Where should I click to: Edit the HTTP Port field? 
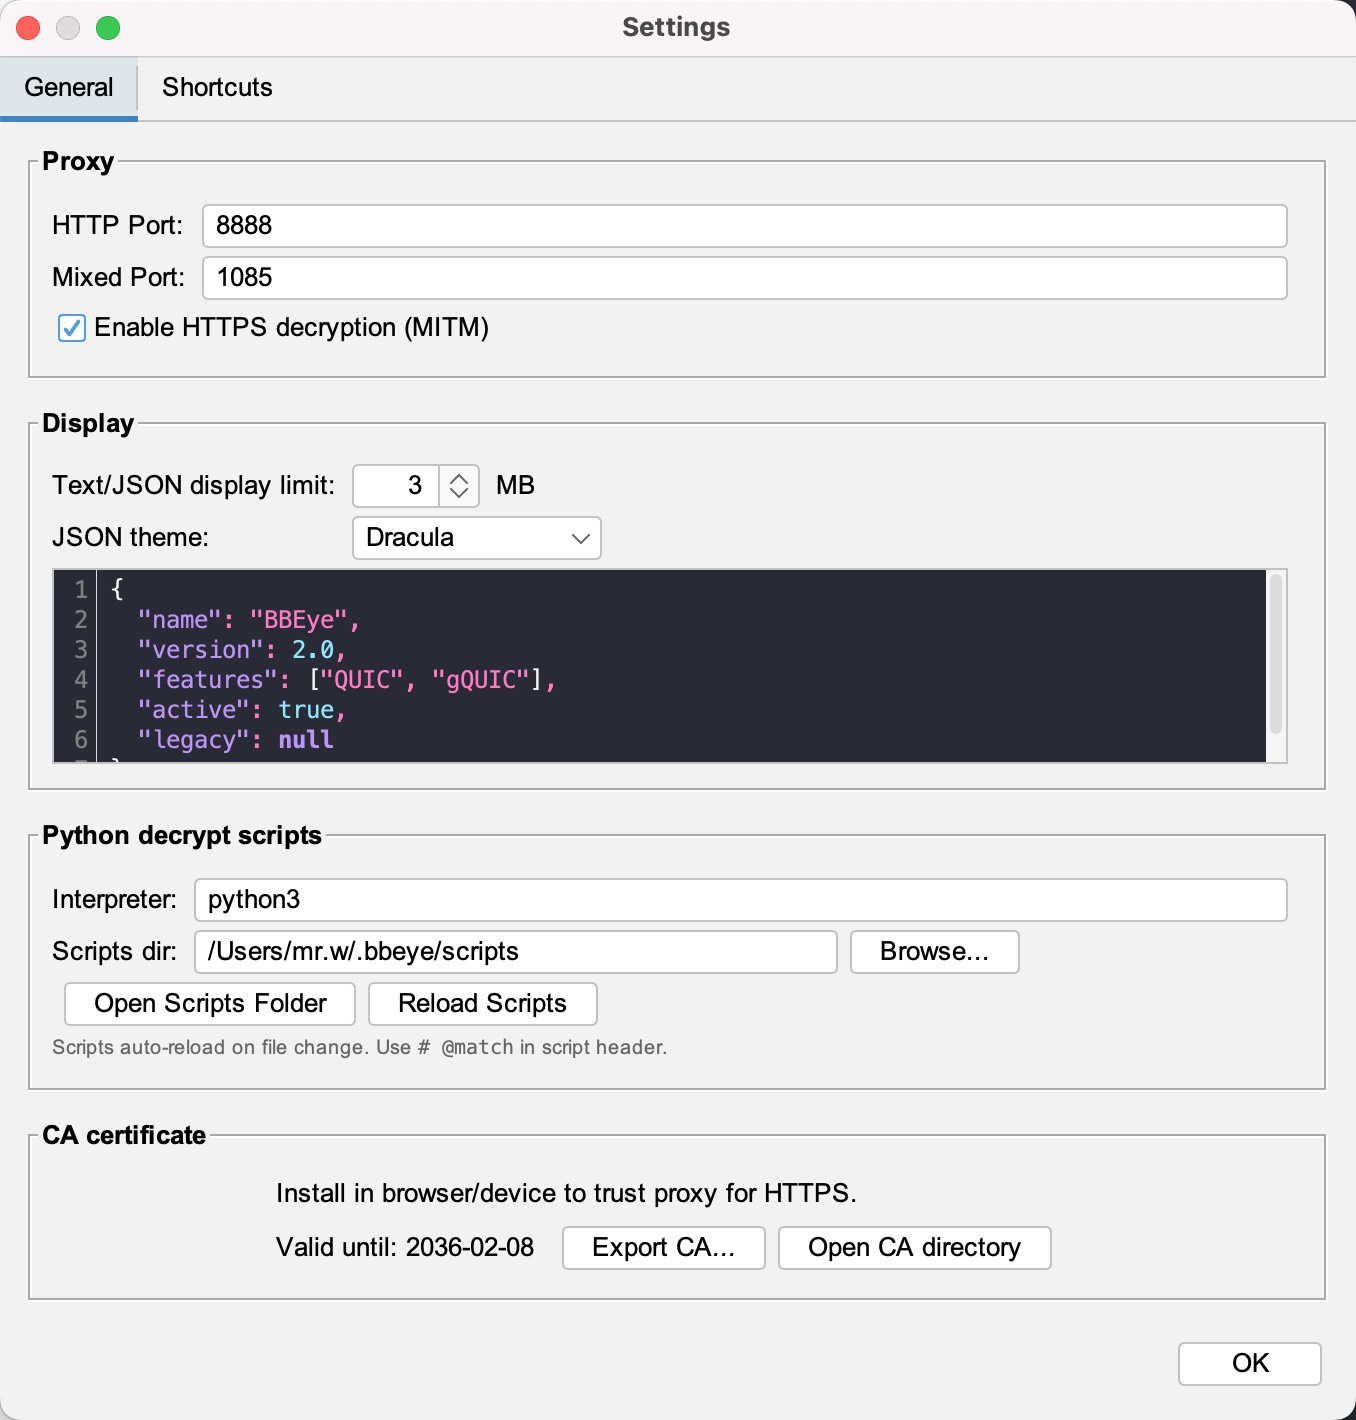coord(743,226)
